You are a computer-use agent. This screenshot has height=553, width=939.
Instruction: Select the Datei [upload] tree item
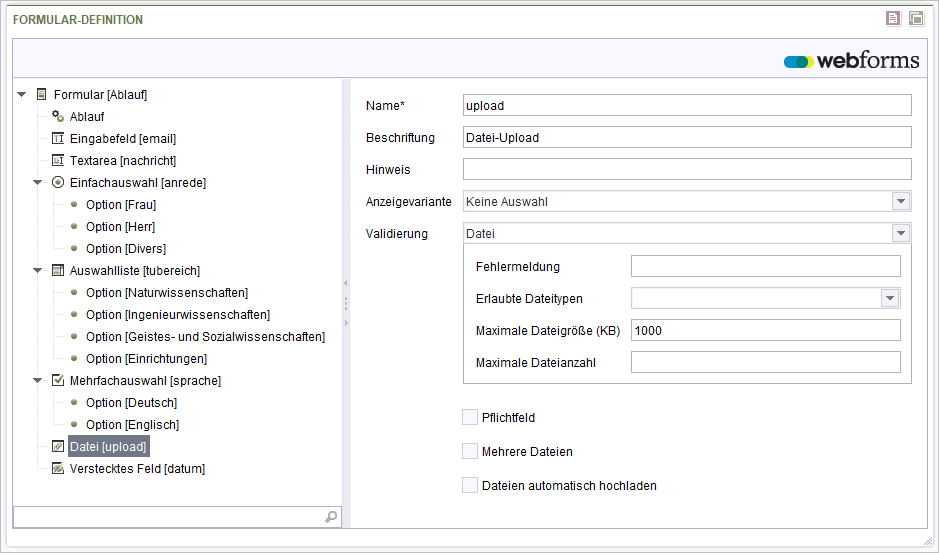pos(108,446)
